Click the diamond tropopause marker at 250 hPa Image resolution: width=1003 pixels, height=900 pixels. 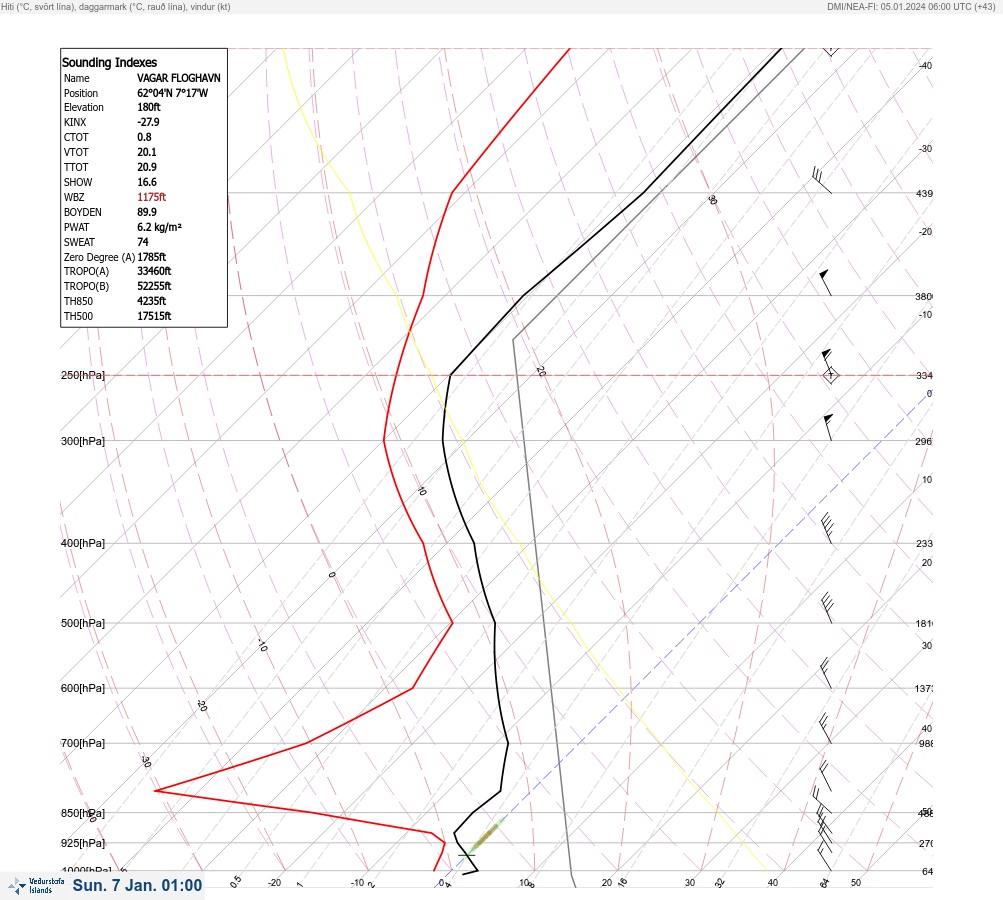pyautogui.click(x=830, y=375)
